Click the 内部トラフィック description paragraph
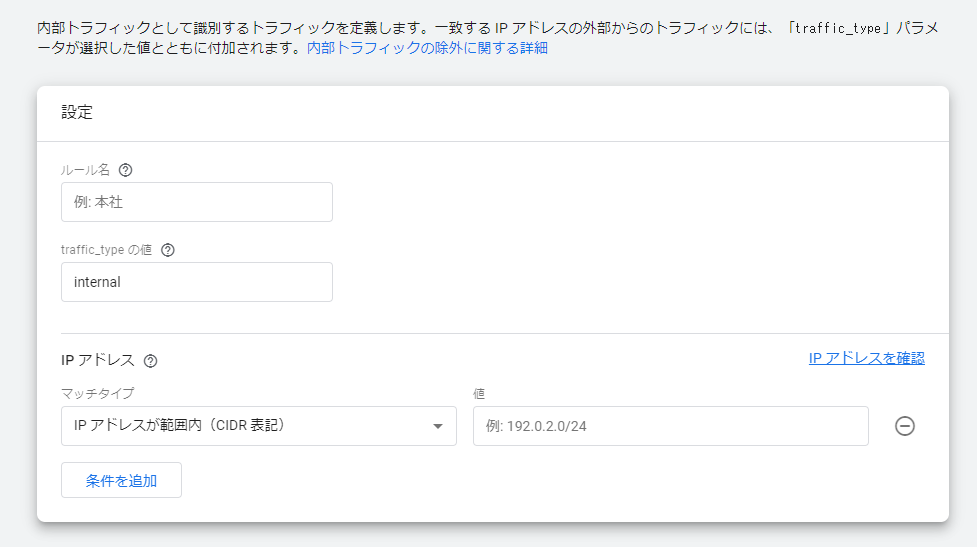 [x=488, y=38]
